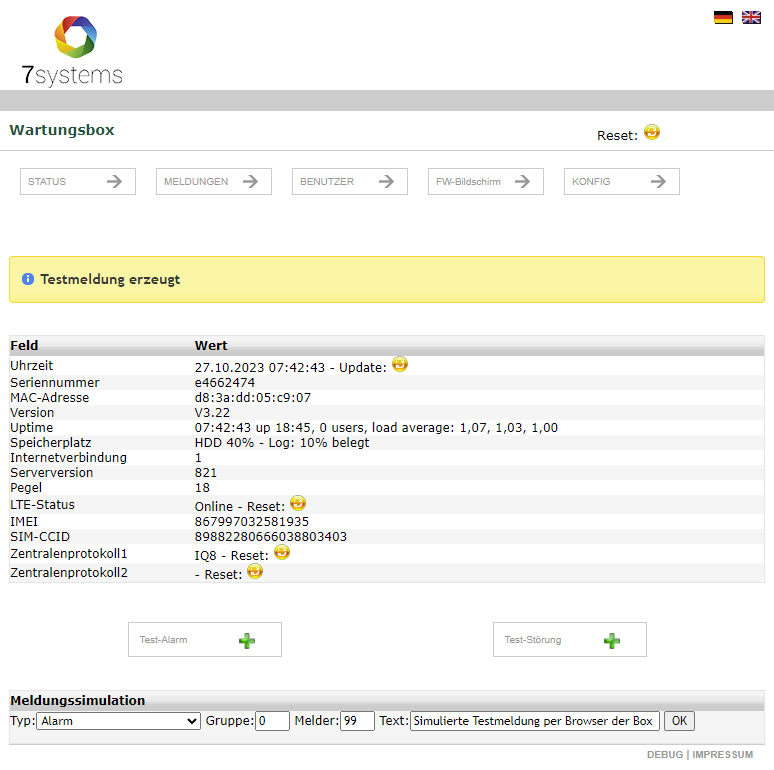The height and width of the screenshot is (770, 774).
Task: Click into the Gruppe input field
Action: click(272, 721)
